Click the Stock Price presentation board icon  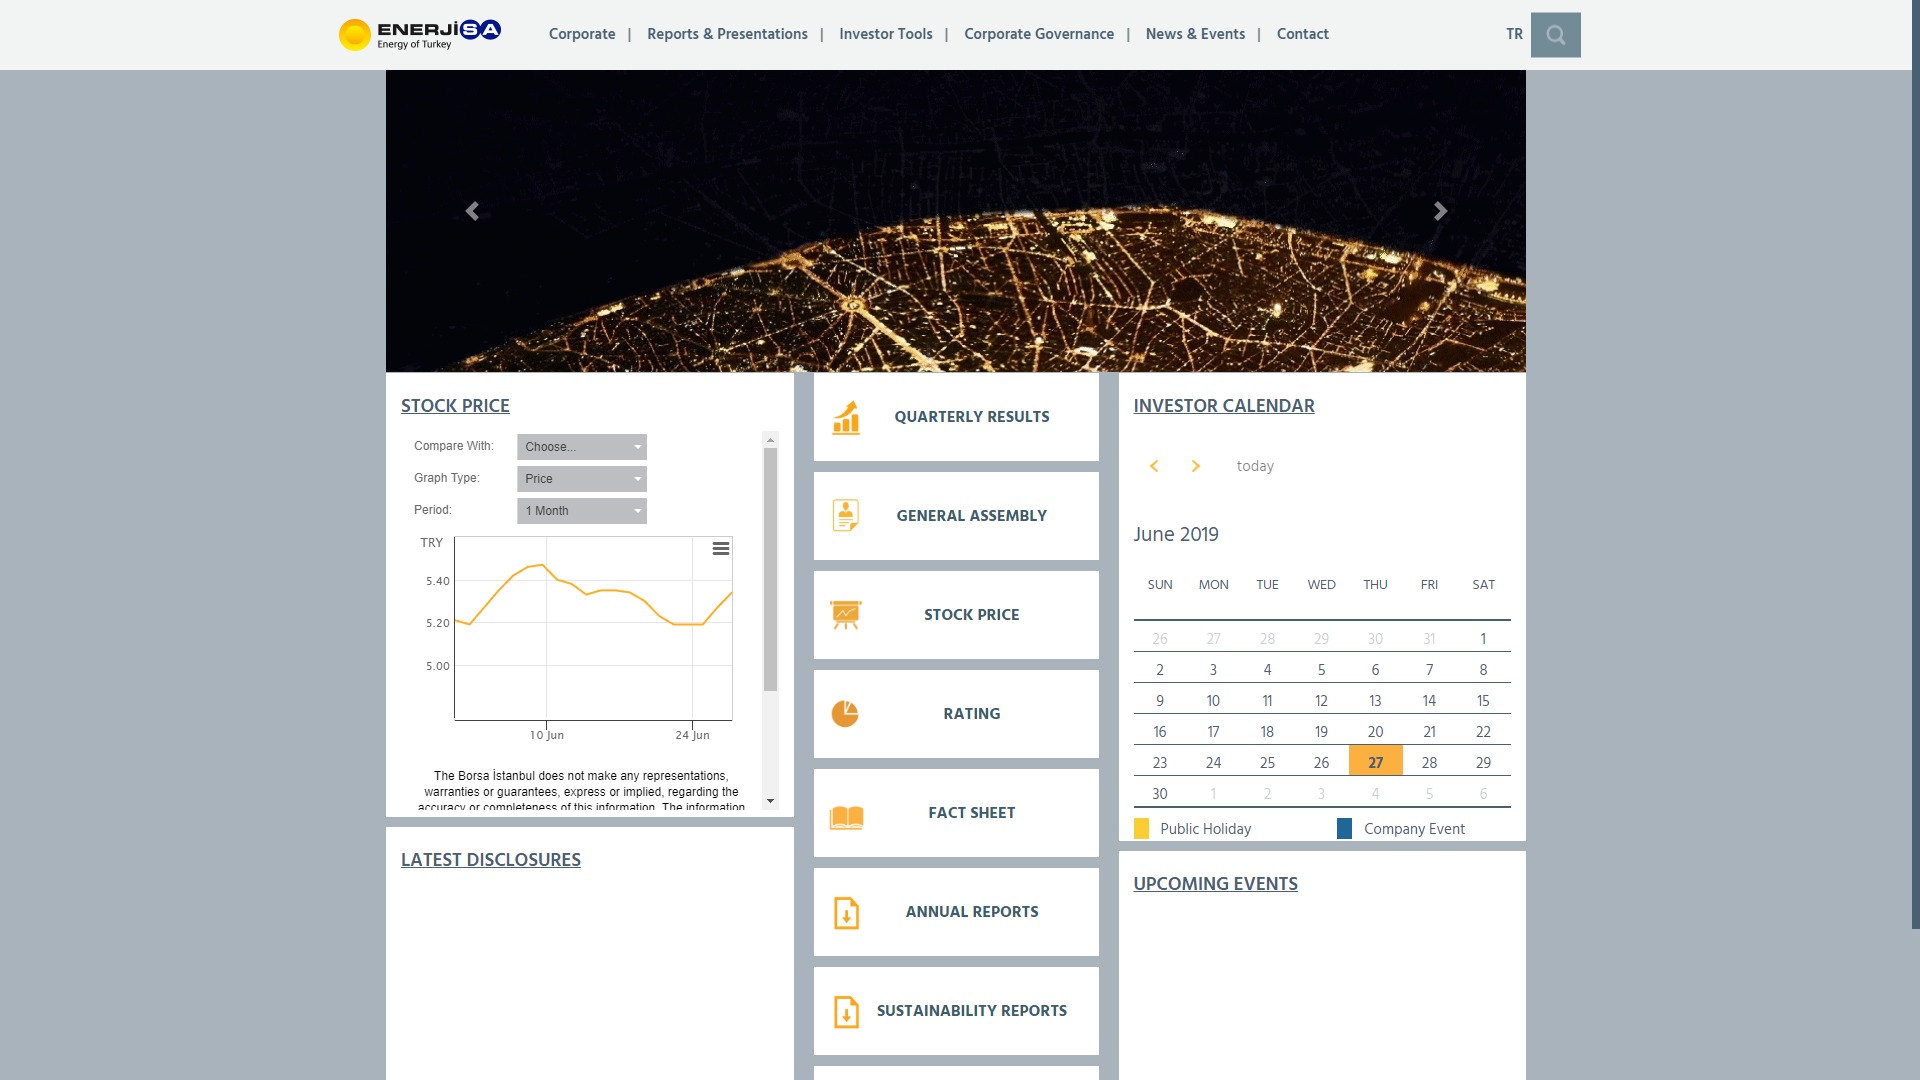pyautogui.click(x=846, y=614)
